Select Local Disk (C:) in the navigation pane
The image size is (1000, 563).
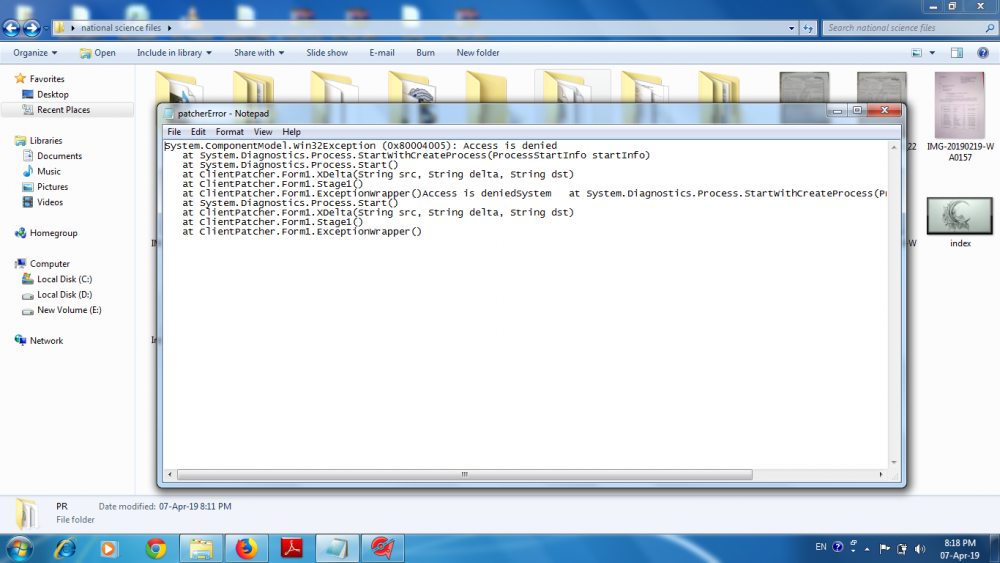pos(64,279)
